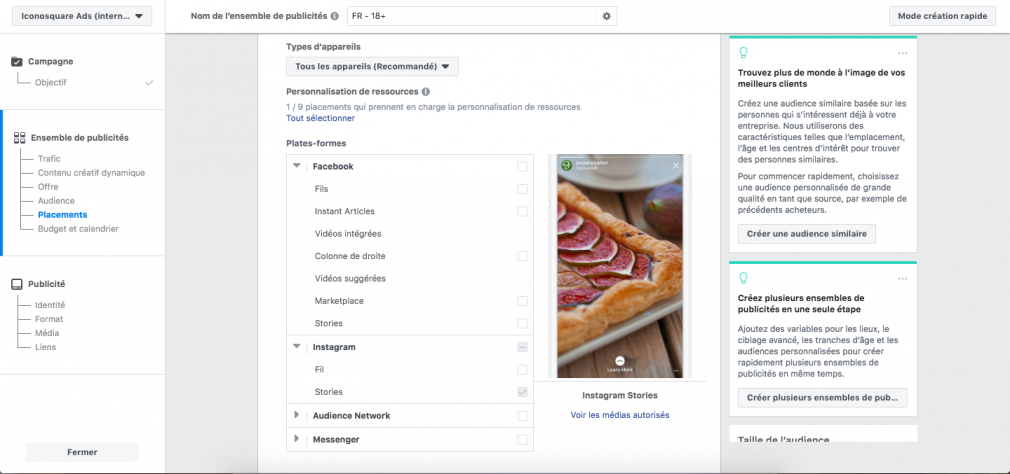
Task: Open Budget et calendrier section
Action: coord(78,229)
